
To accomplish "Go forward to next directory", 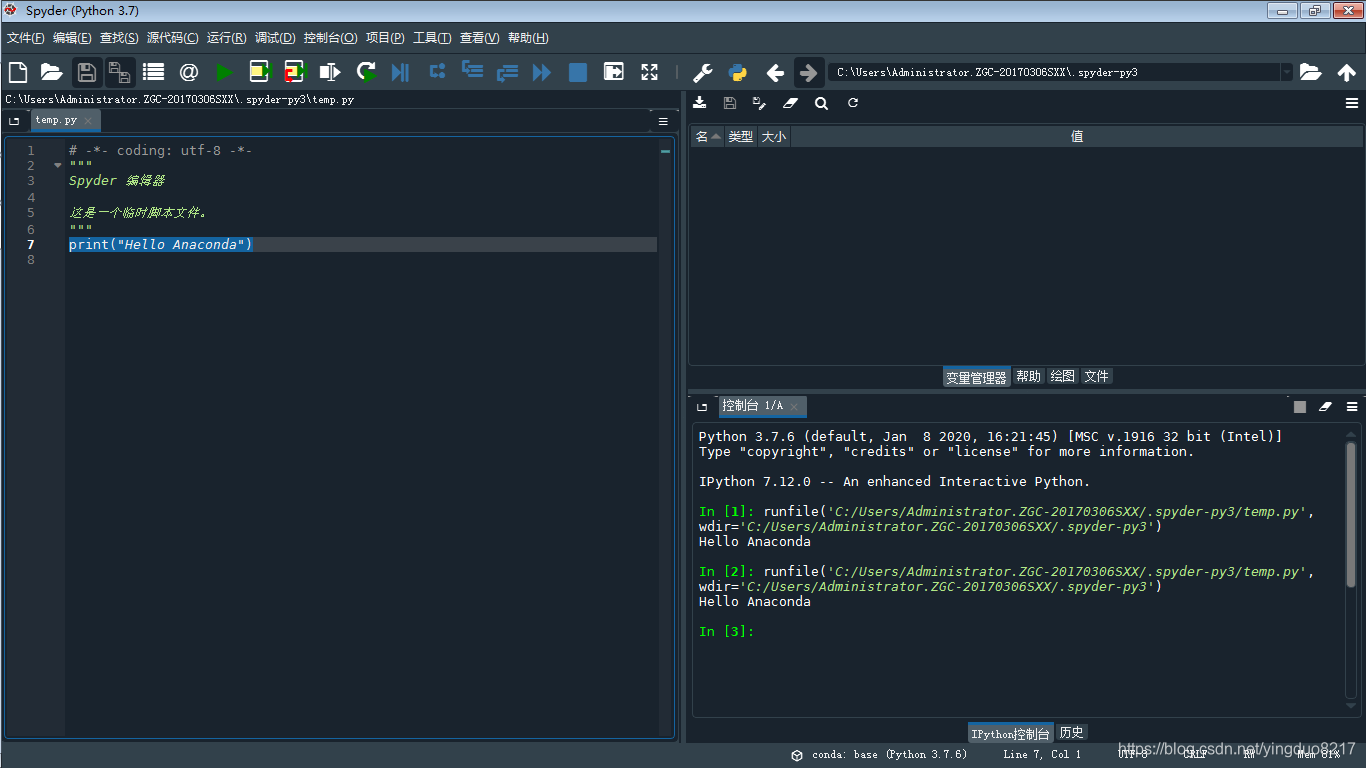I will tap(809, 72).
